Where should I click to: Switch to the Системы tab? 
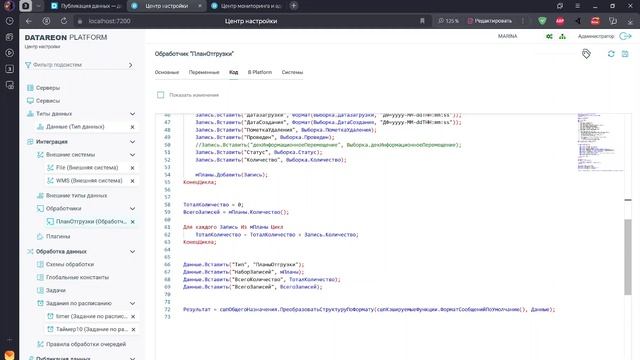coord(292,72)
